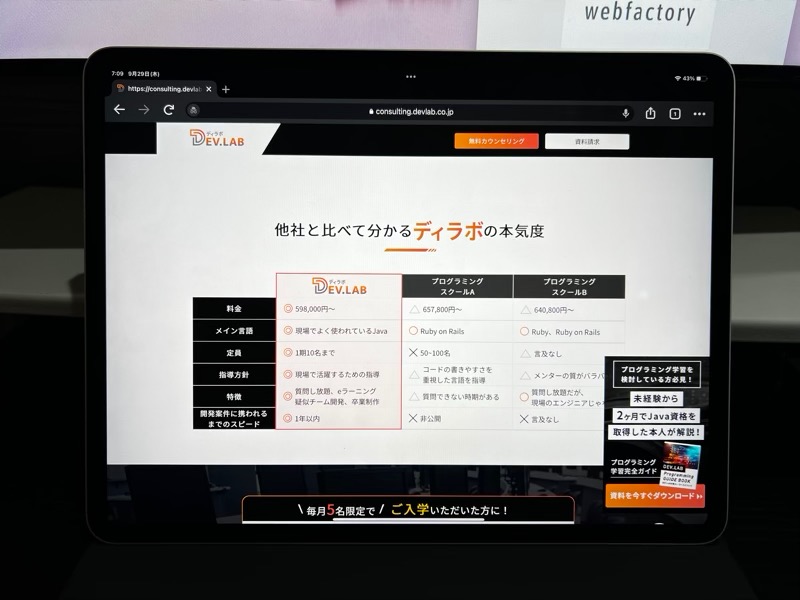Open the tab switcher showing 1 tab

point(675,113)
